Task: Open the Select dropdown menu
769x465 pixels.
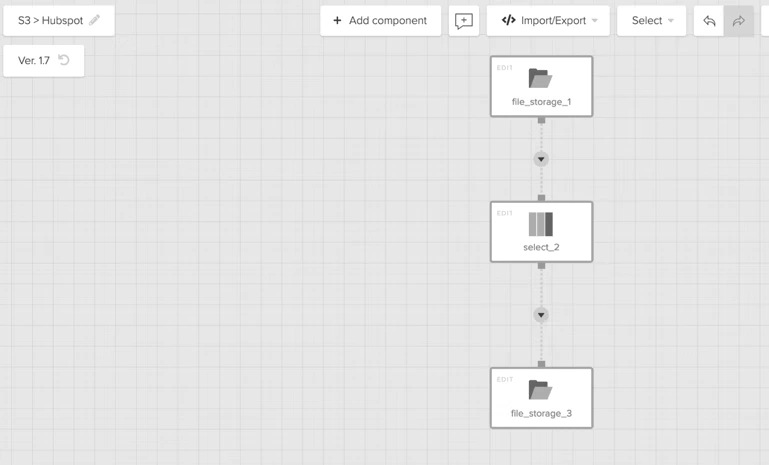Action: [x=651, y=21]
